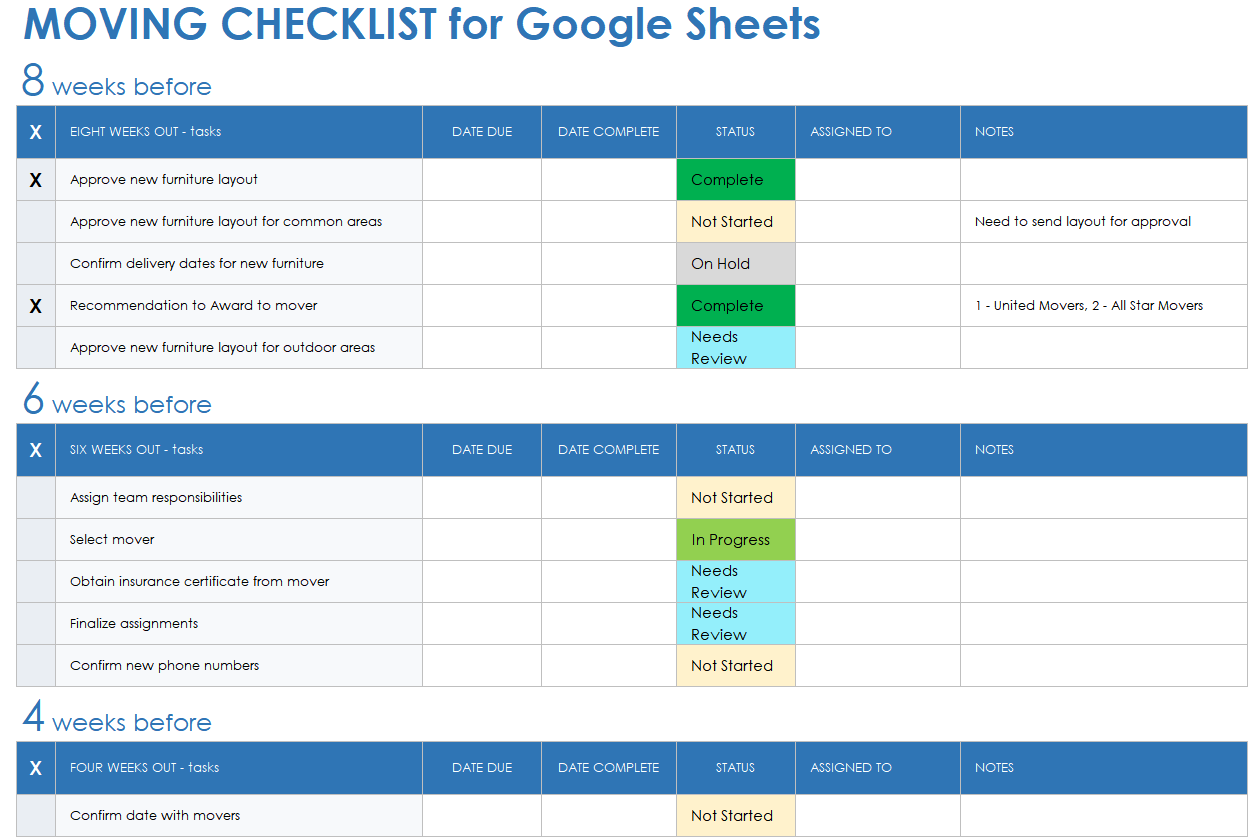
Task: Open the In Progress status for Select mover
Action: [735, 540]
